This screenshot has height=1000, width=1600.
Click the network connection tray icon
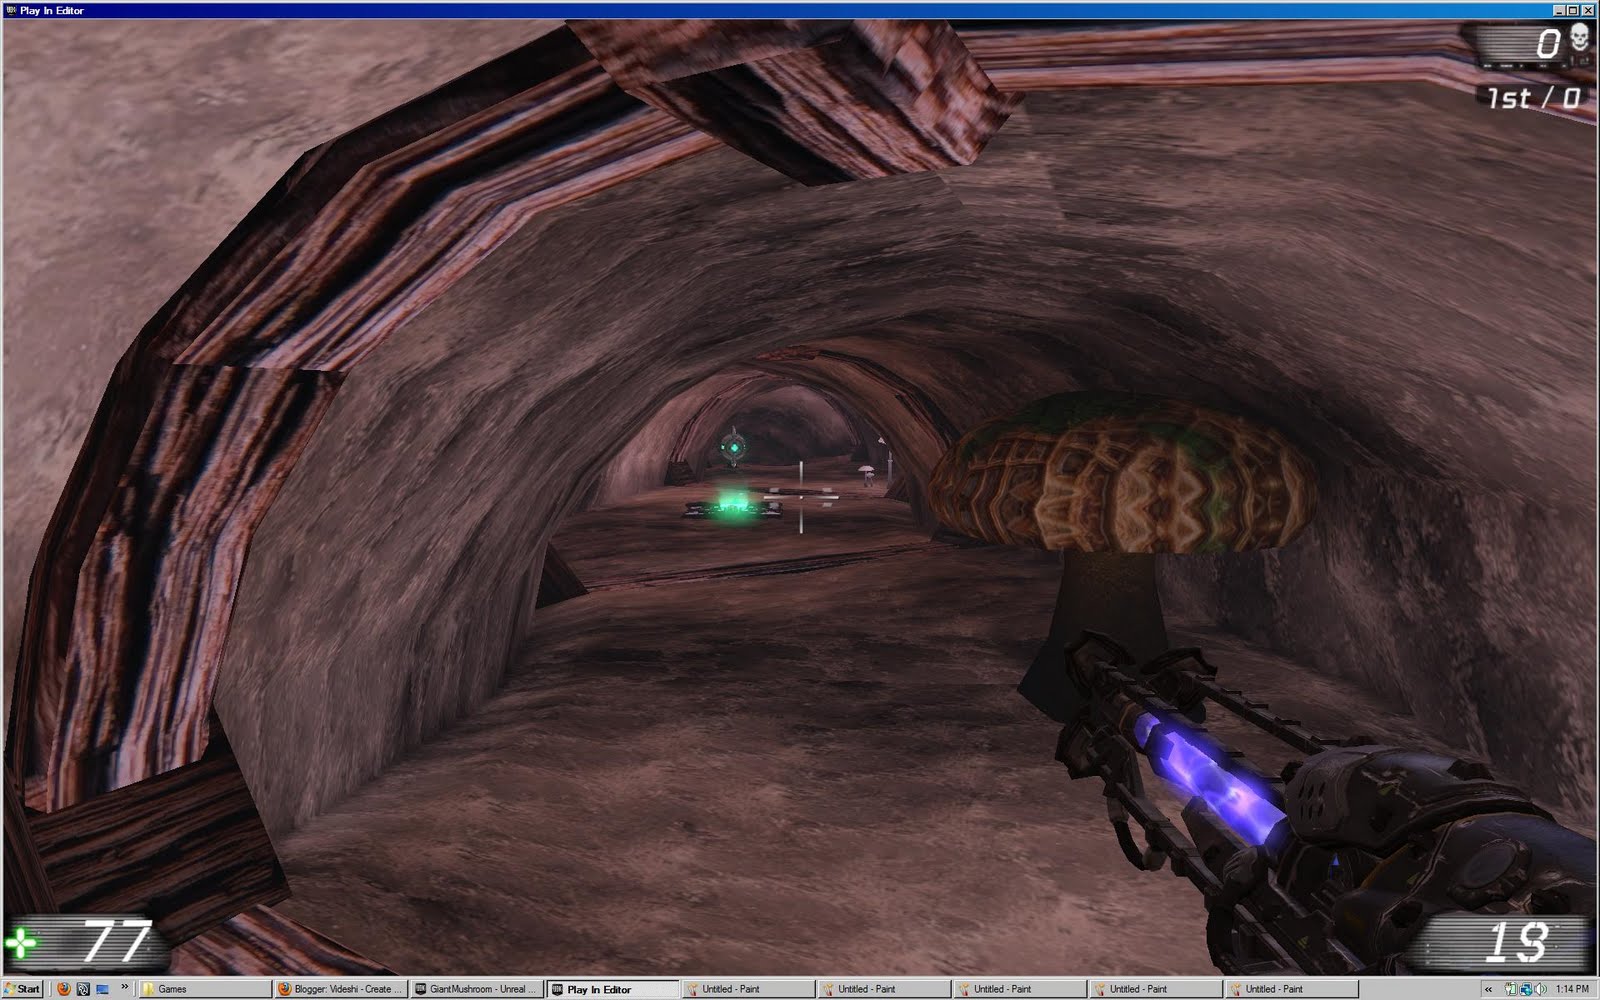1526,990
